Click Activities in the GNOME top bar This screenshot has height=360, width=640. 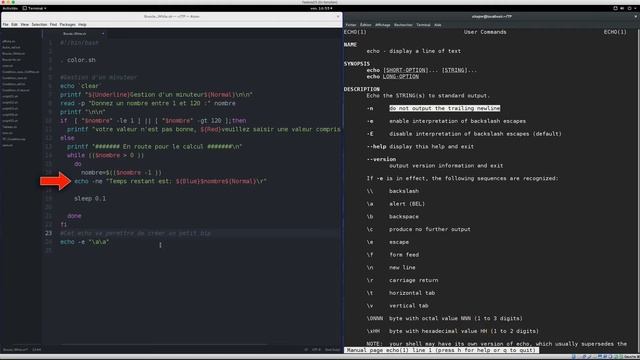(10, 8)
